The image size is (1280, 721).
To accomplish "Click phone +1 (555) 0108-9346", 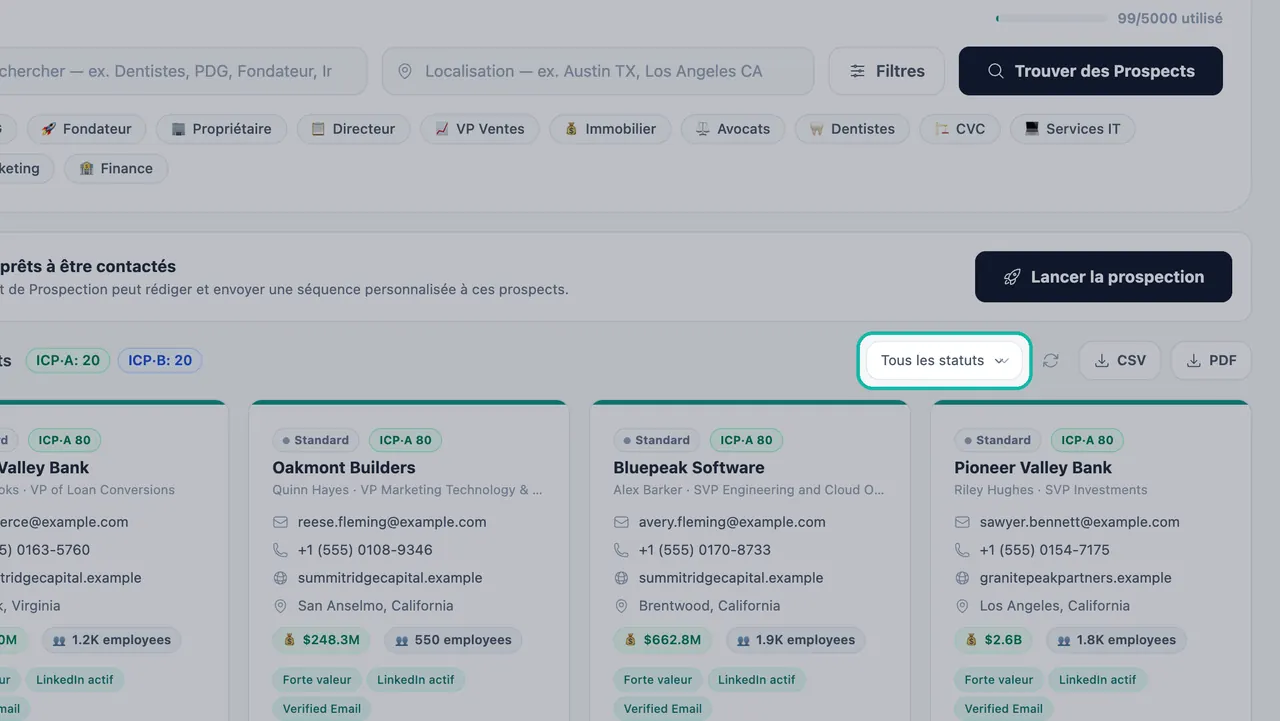I will point(365,550).
